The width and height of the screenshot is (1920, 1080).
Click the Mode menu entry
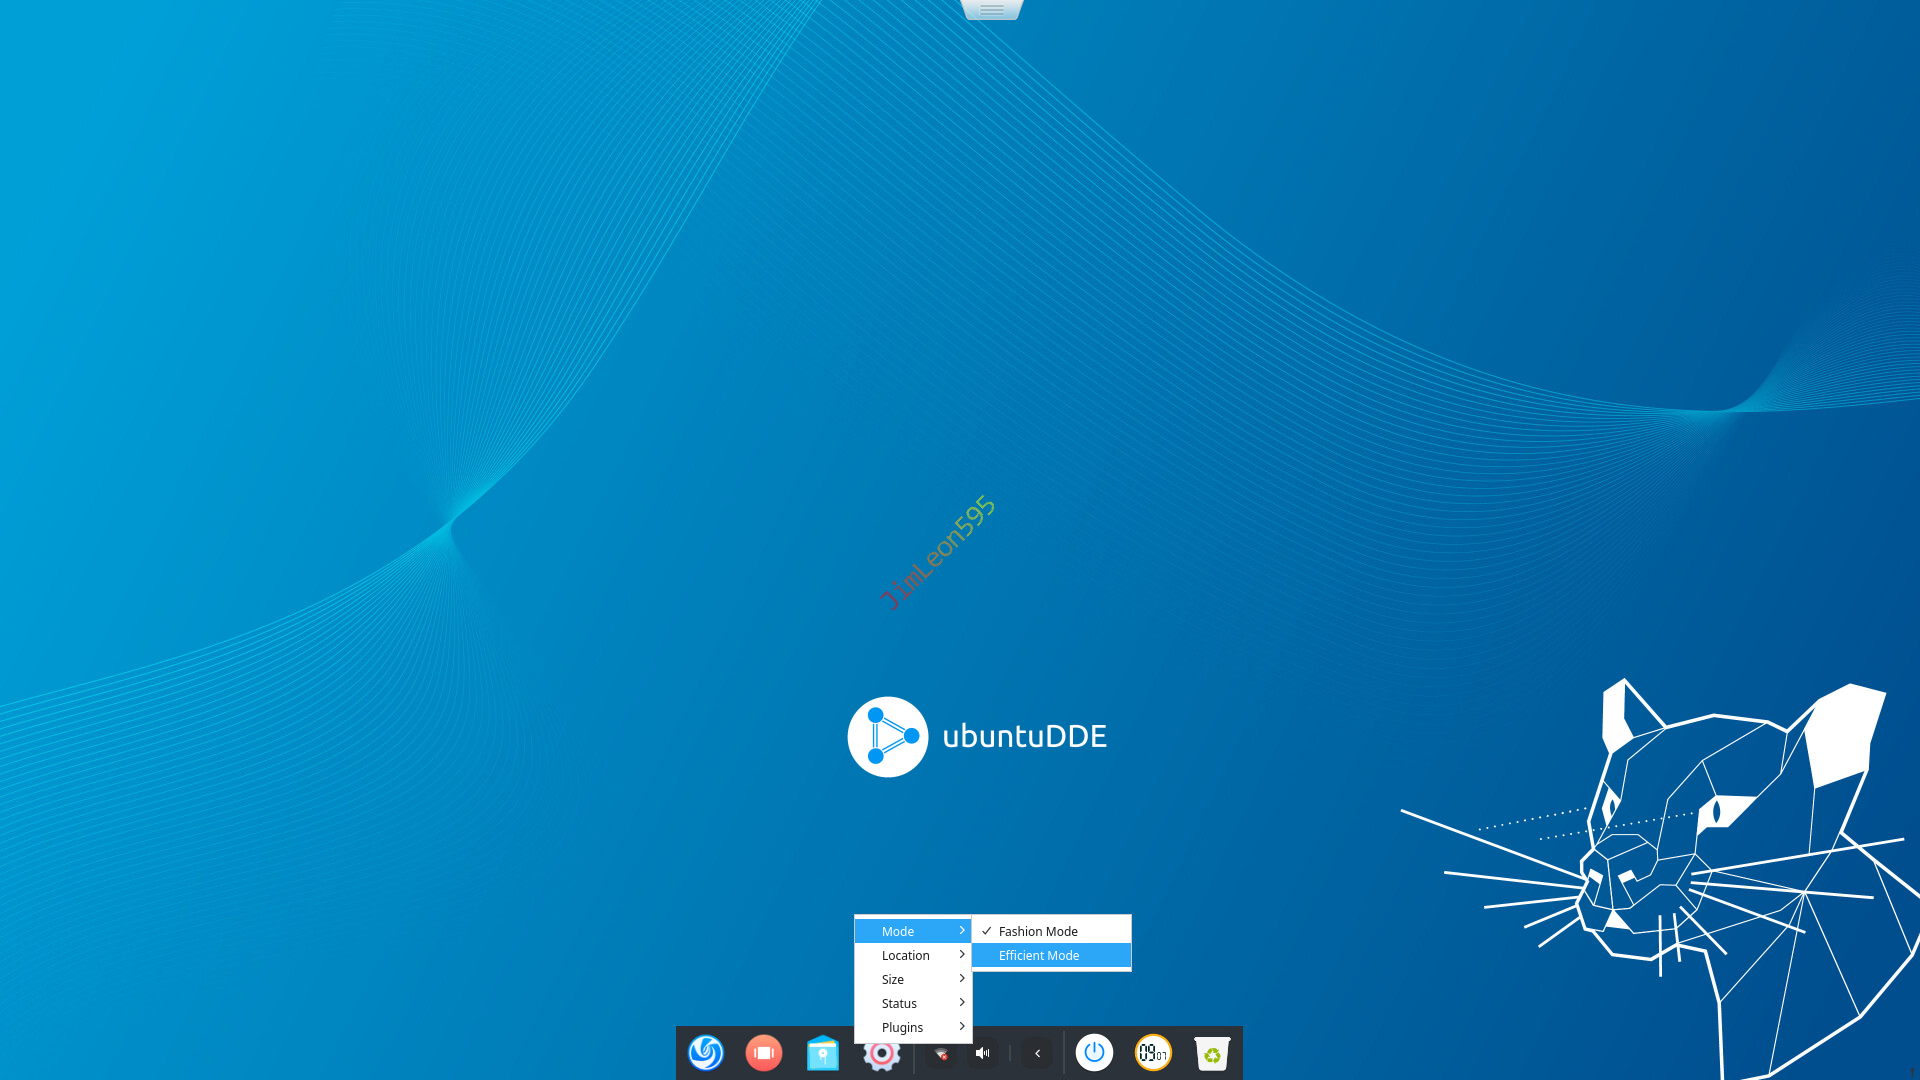[x=898, y=931]
